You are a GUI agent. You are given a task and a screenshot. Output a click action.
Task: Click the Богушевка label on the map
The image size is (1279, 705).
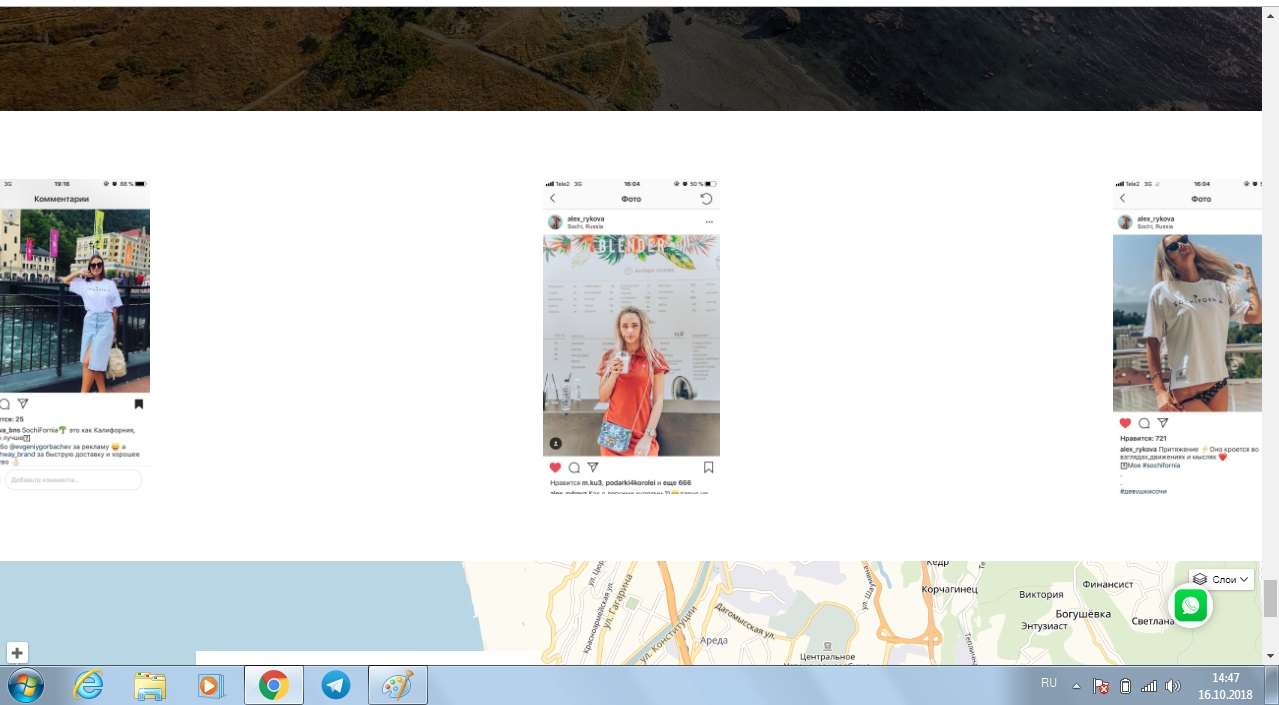point(1083,613)
